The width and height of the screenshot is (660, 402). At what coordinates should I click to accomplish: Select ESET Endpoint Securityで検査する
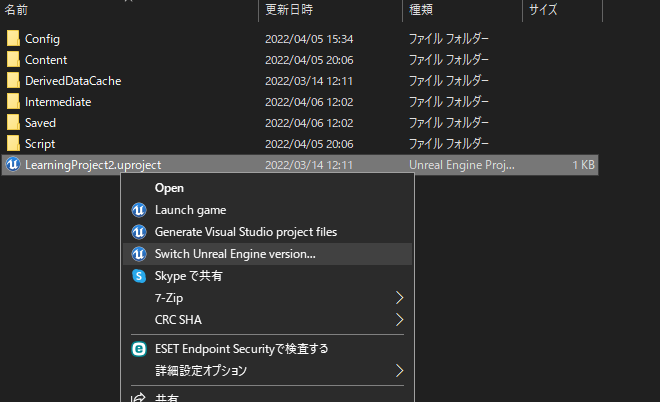pyautogui.click(x=267, y=349)
